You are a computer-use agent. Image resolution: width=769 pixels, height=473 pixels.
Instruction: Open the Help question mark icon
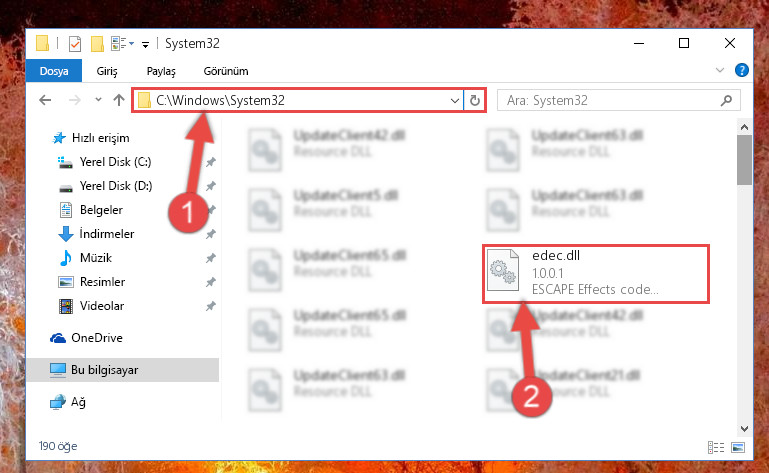click(x=742, y=71)
